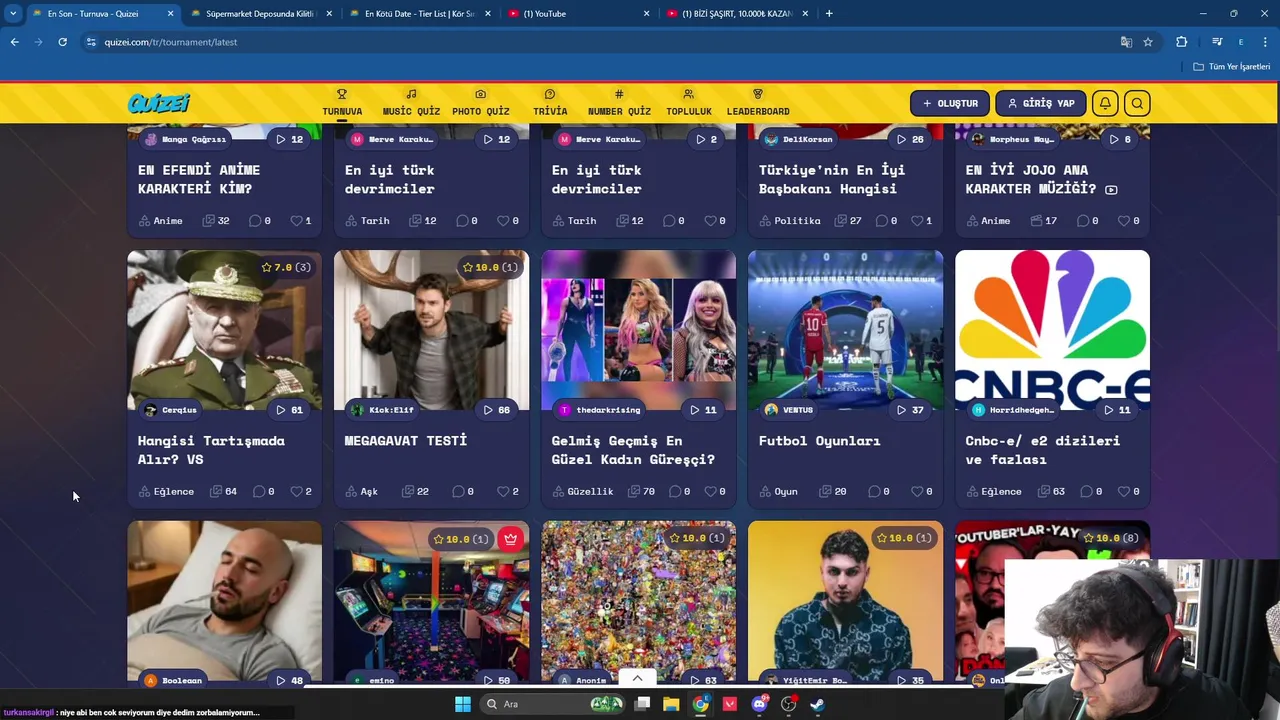Like Futbol Oyunları heart icon
The image size is (1280, 720).
click(x=917, y=491)
